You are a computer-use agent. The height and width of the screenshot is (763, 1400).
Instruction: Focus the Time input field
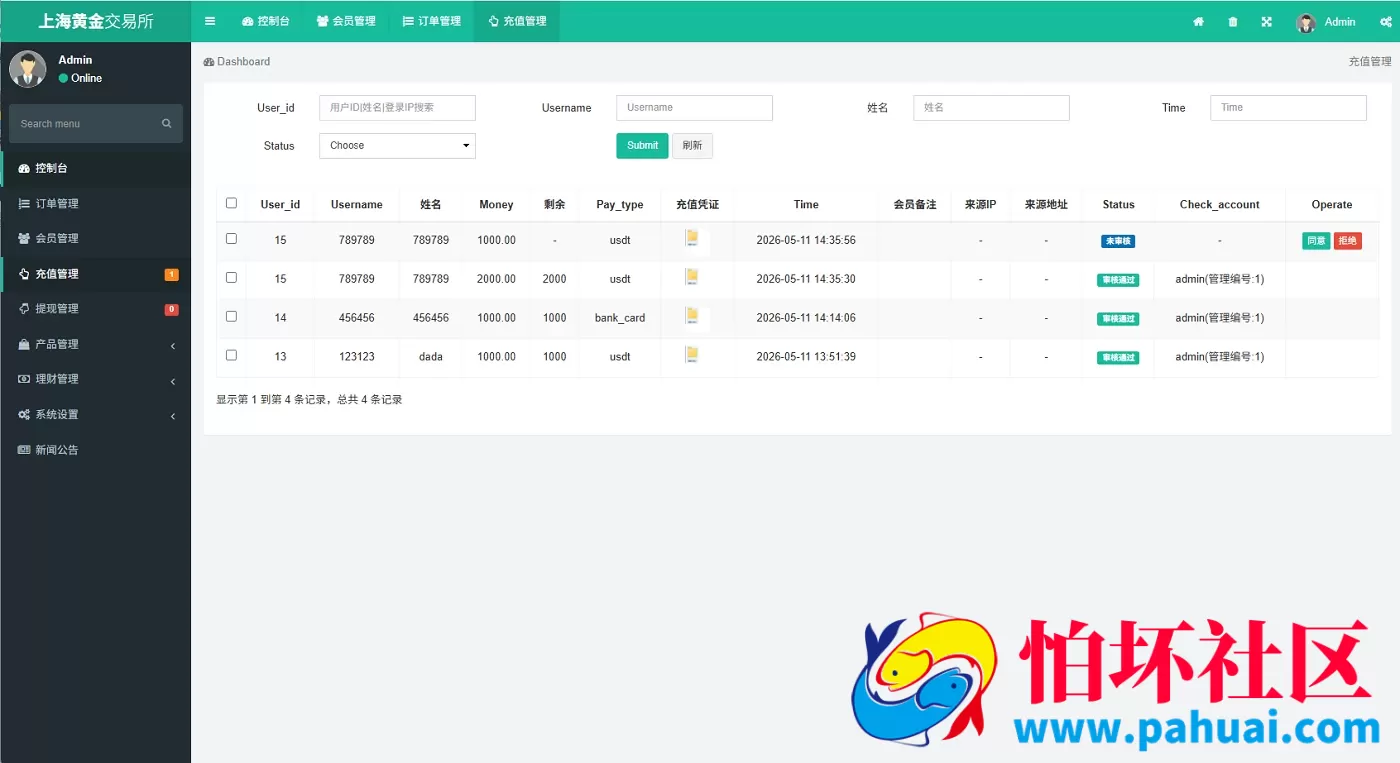pos(1288,108)
